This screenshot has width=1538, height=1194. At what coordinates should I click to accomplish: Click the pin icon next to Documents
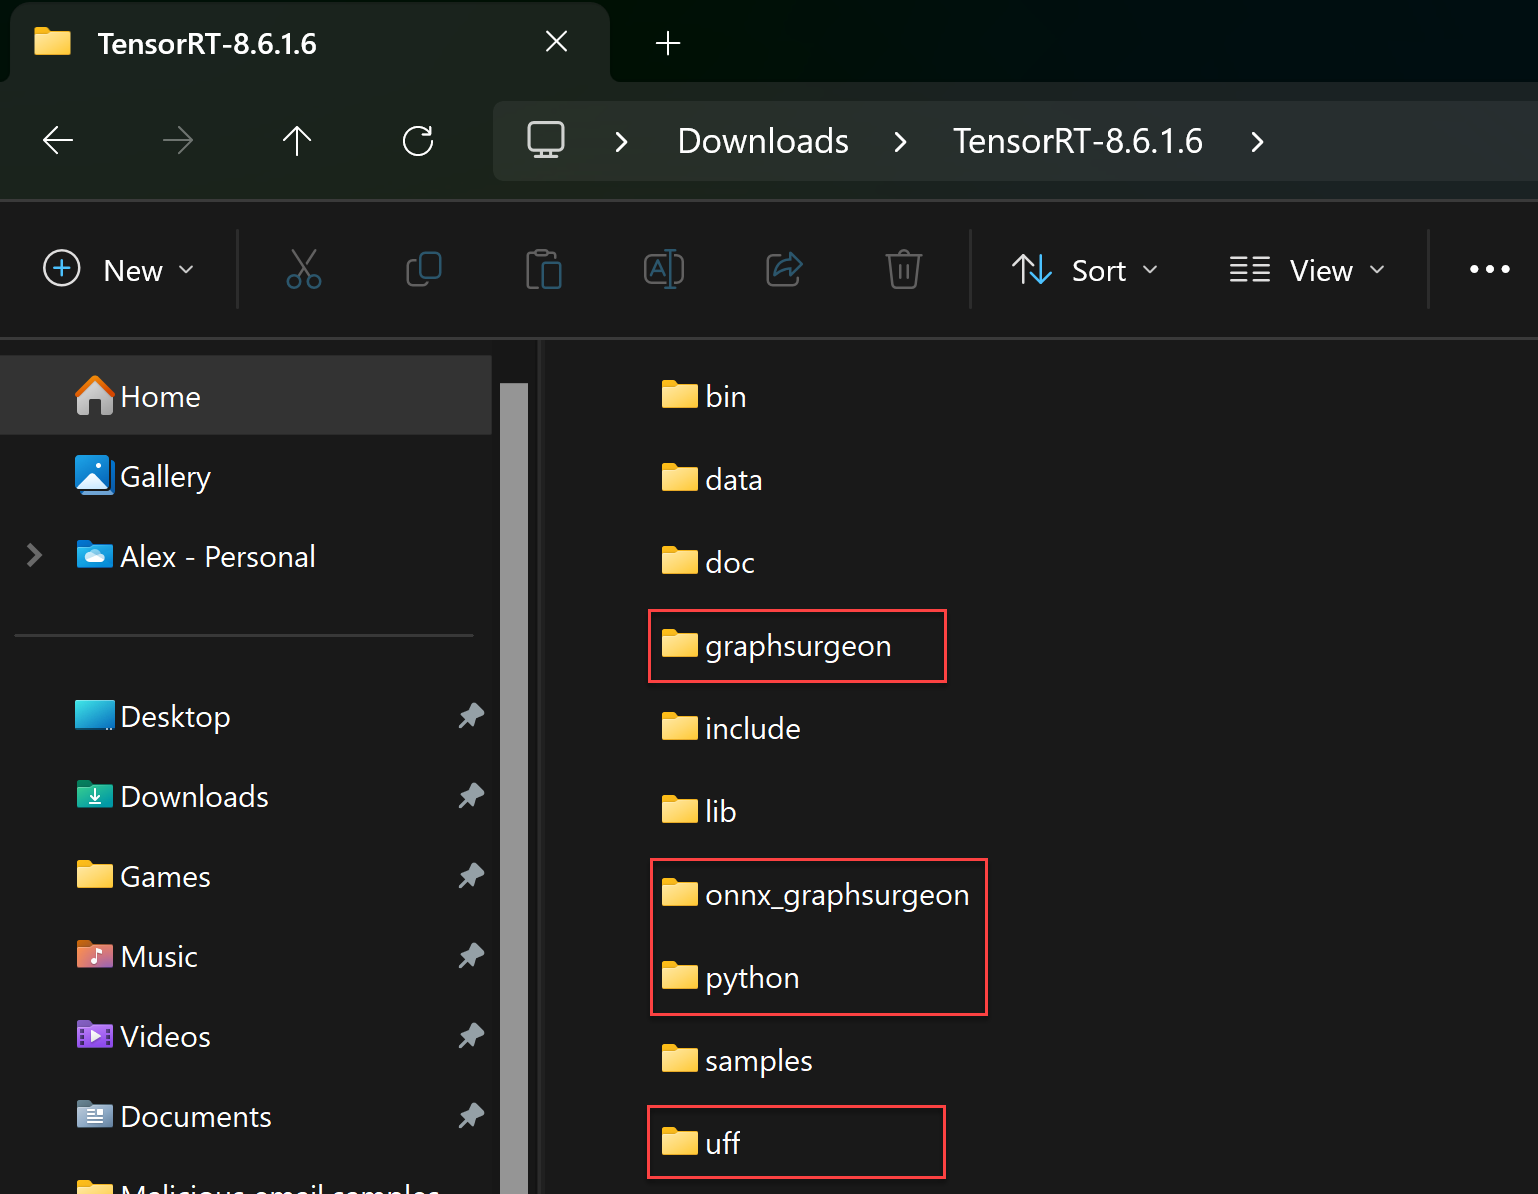pyautogui.click(x=471, y=1116)
